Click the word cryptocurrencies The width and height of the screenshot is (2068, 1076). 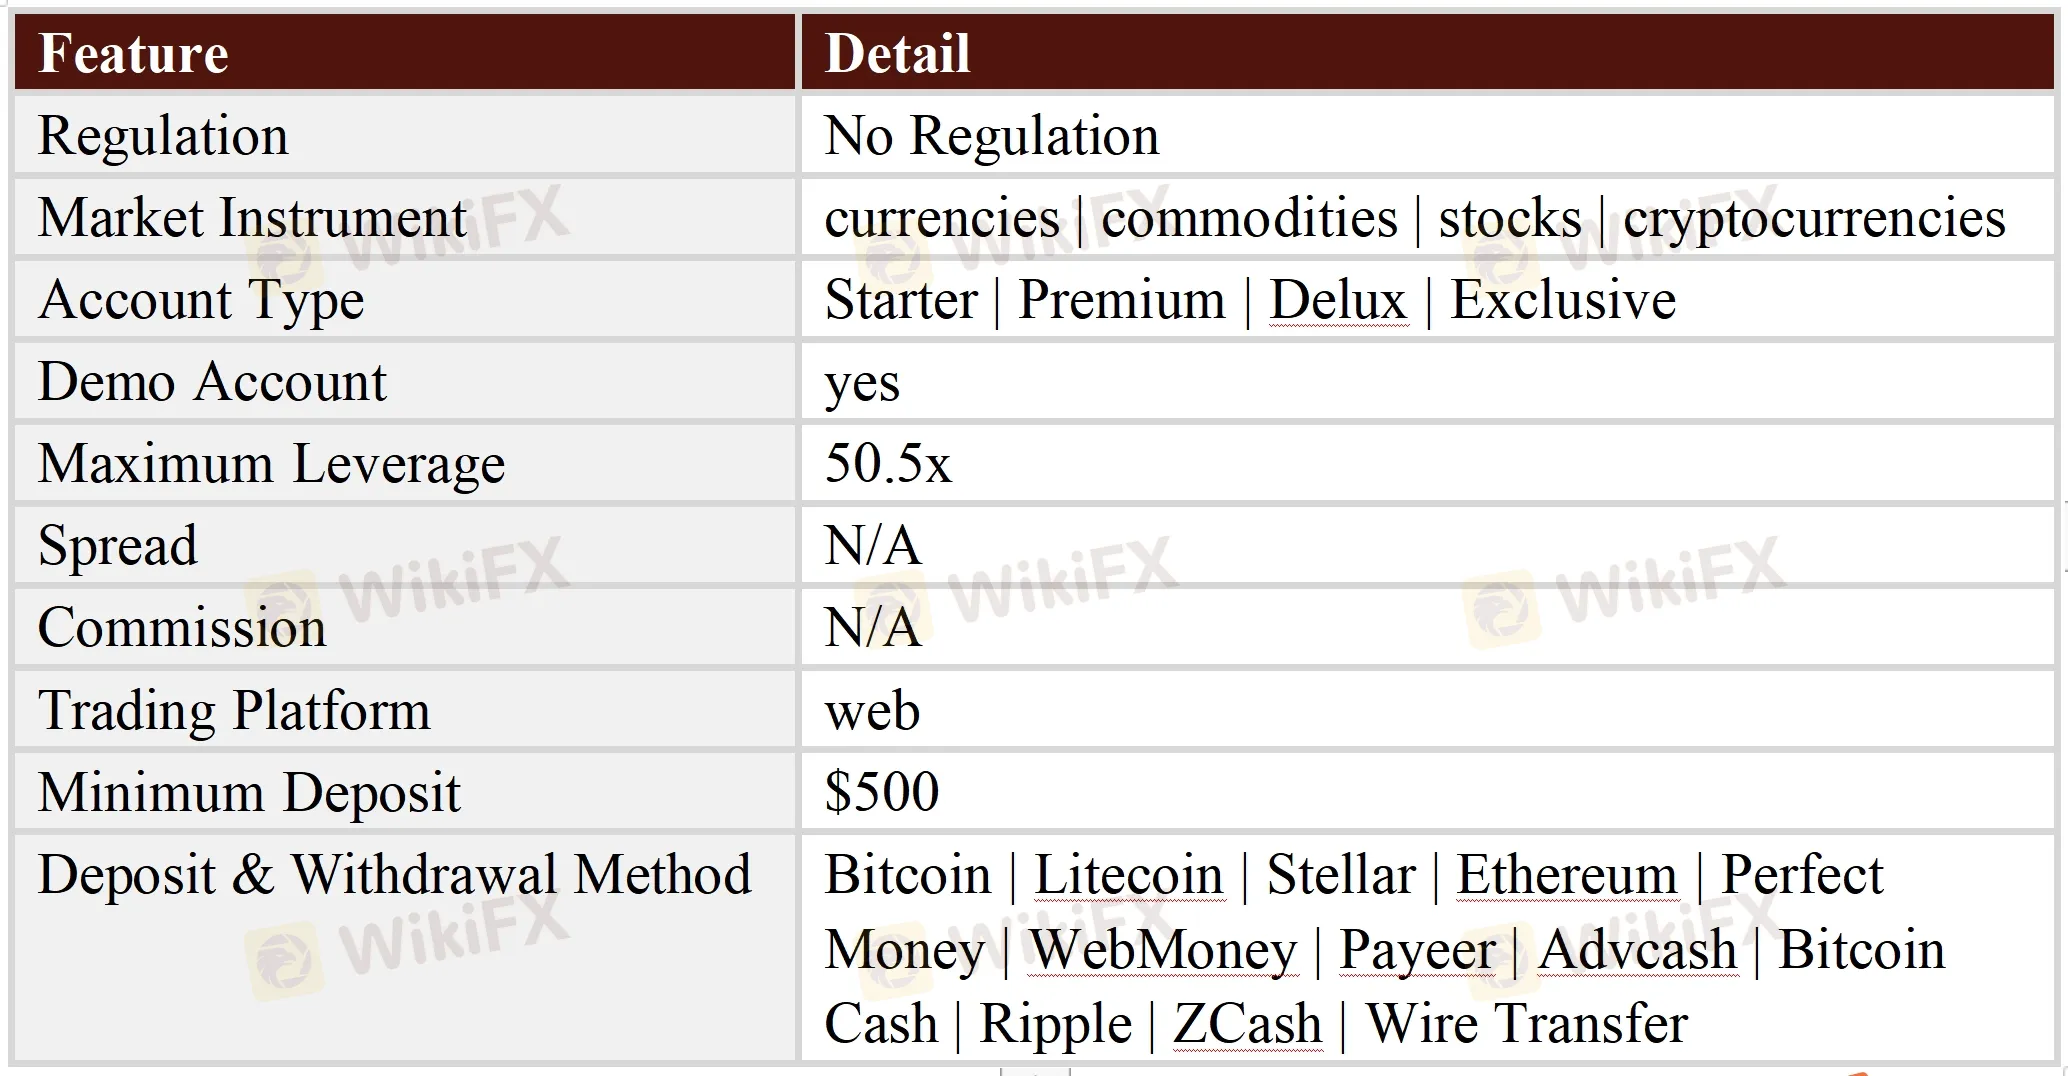coord(1813,218)
